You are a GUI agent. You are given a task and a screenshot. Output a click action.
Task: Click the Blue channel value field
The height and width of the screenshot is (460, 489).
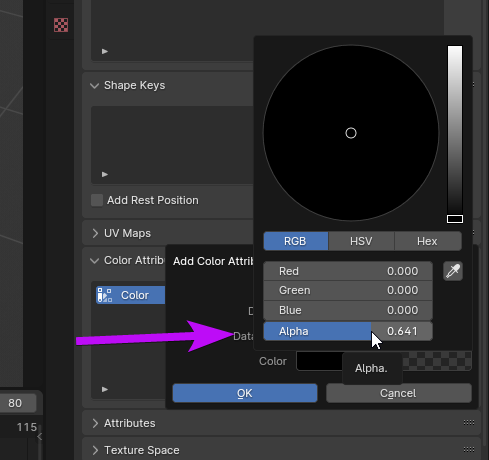pyautogui.click(x=348, y=310)
